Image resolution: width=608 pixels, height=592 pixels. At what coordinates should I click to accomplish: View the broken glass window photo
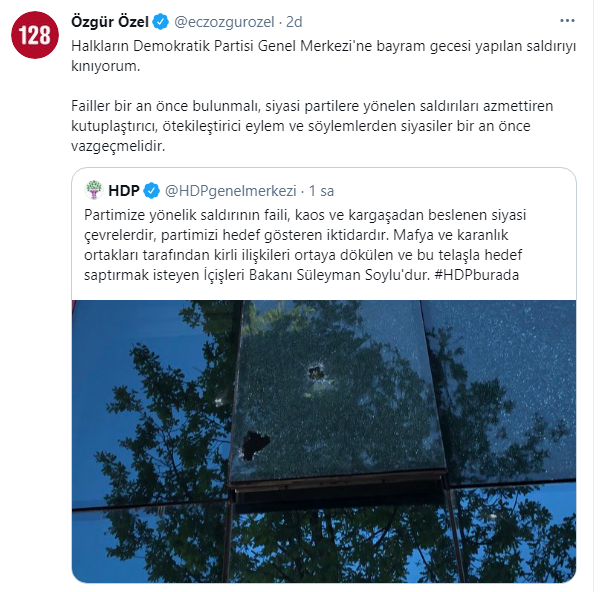click(x=324, y=441)
